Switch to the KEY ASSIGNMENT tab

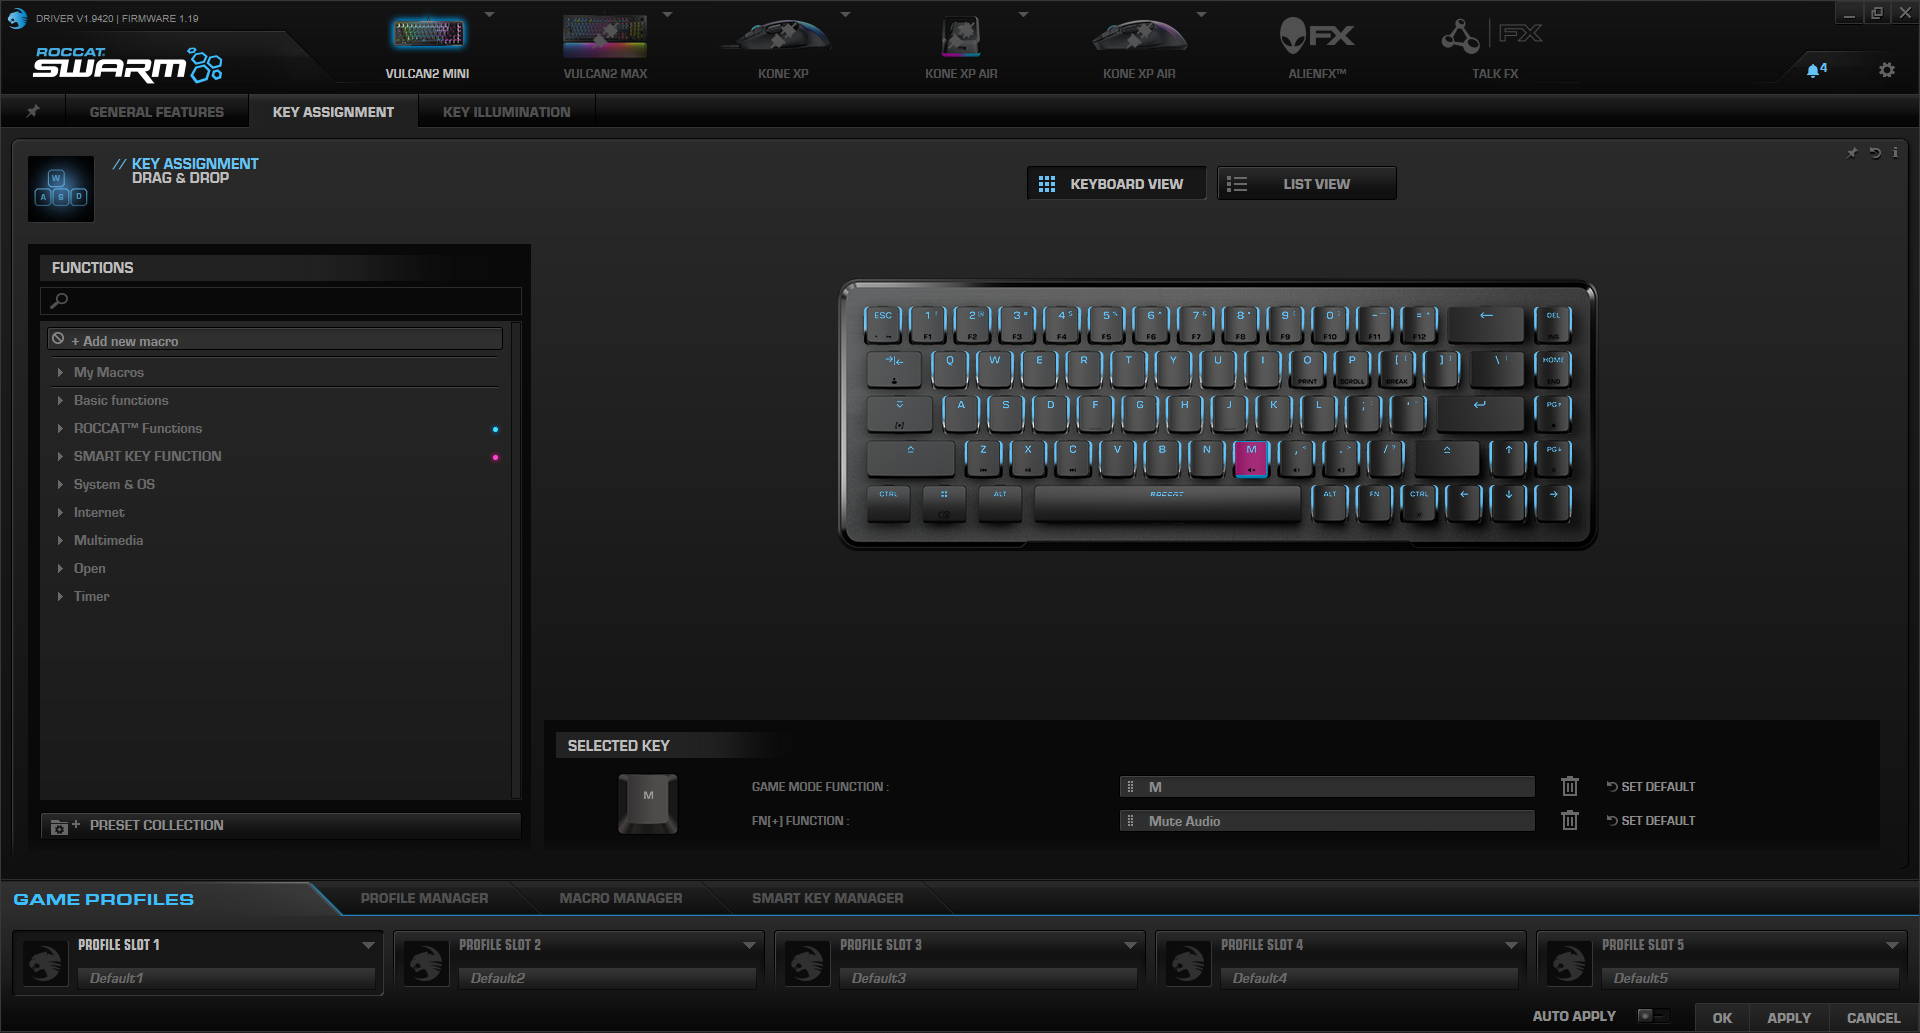pyautogui.click(x=333, y=112)
